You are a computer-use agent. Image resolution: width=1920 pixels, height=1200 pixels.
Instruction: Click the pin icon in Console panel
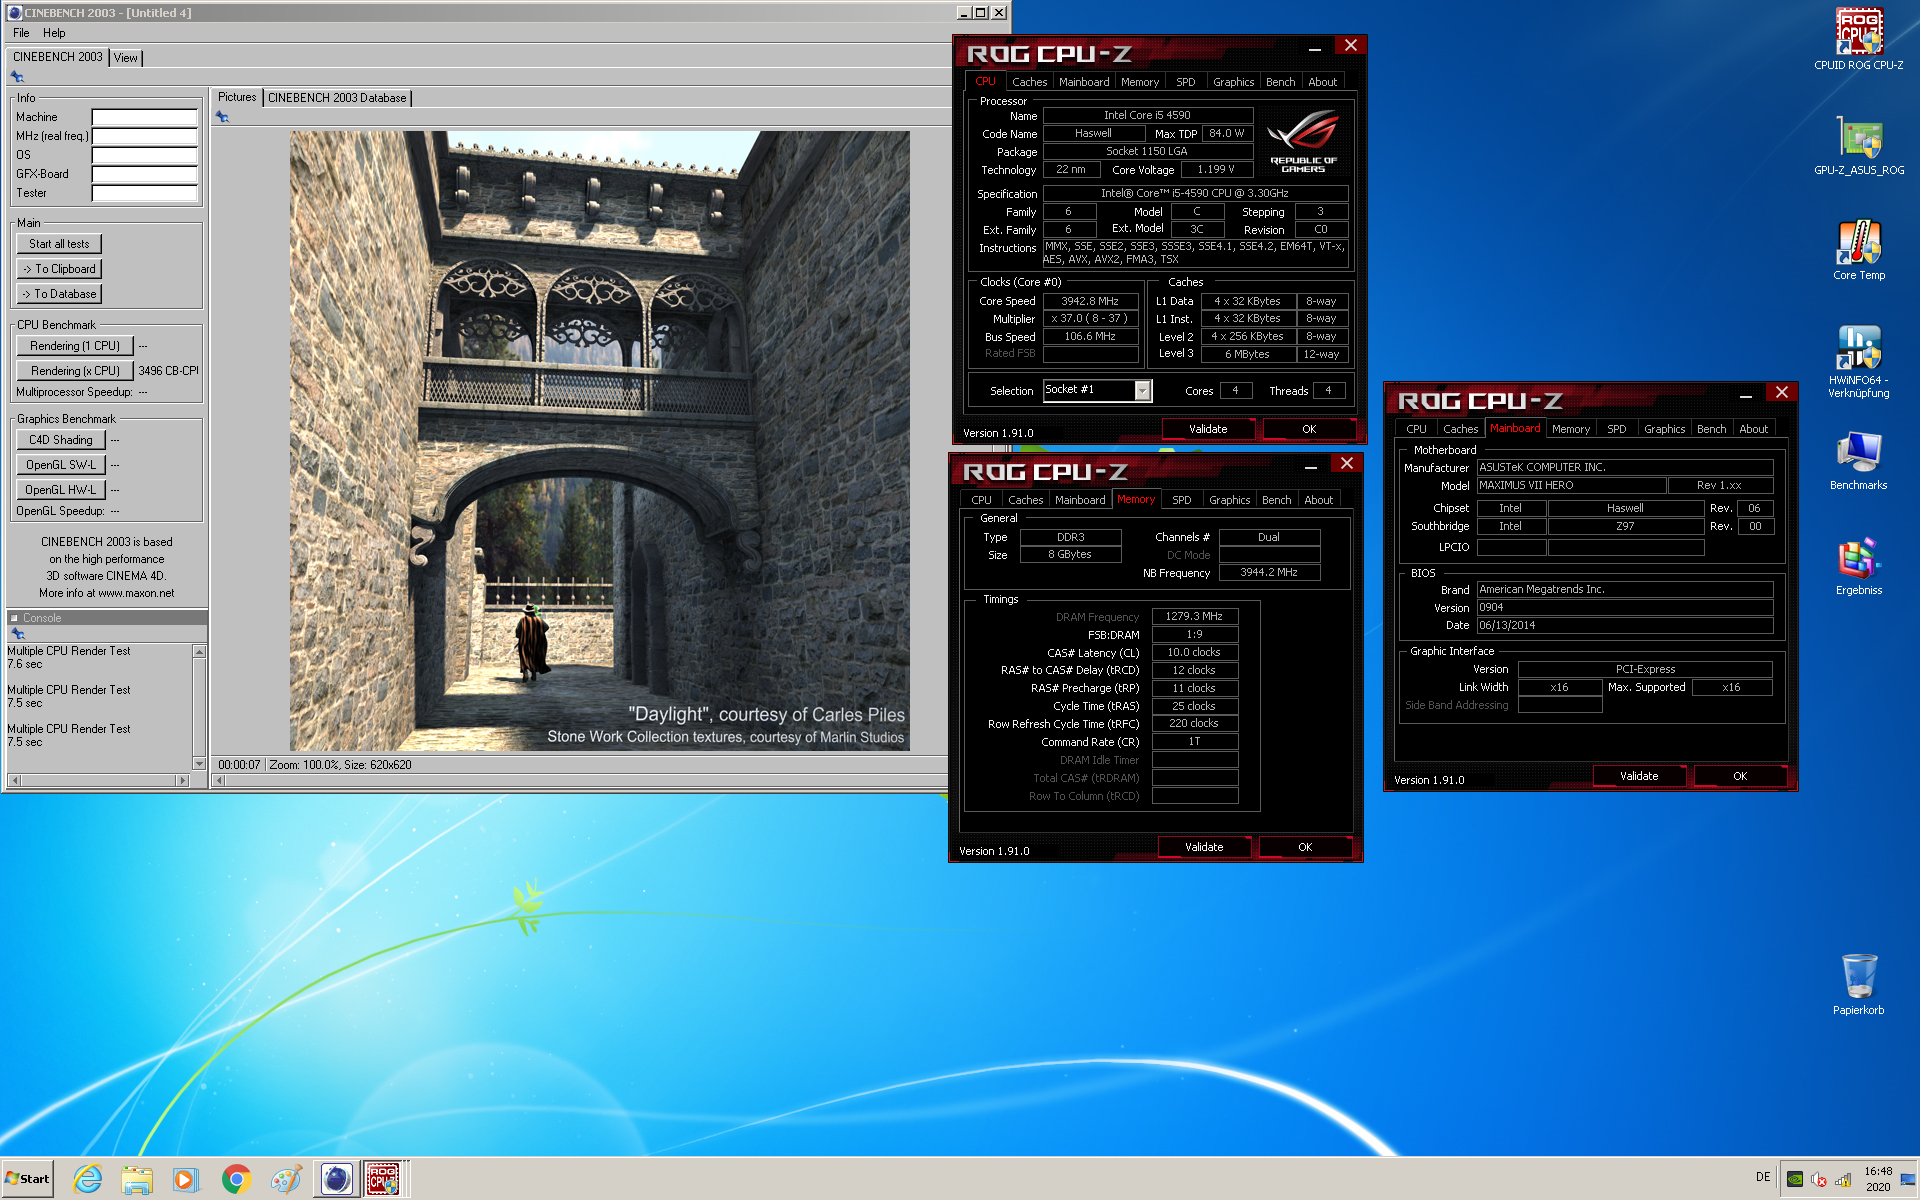(17, 634)
